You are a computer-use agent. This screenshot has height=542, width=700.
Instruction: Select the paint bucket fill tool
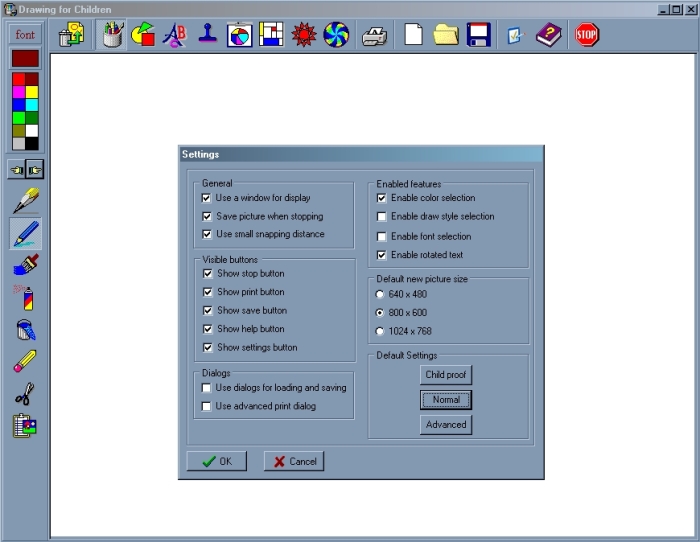[x=26, y=330]
